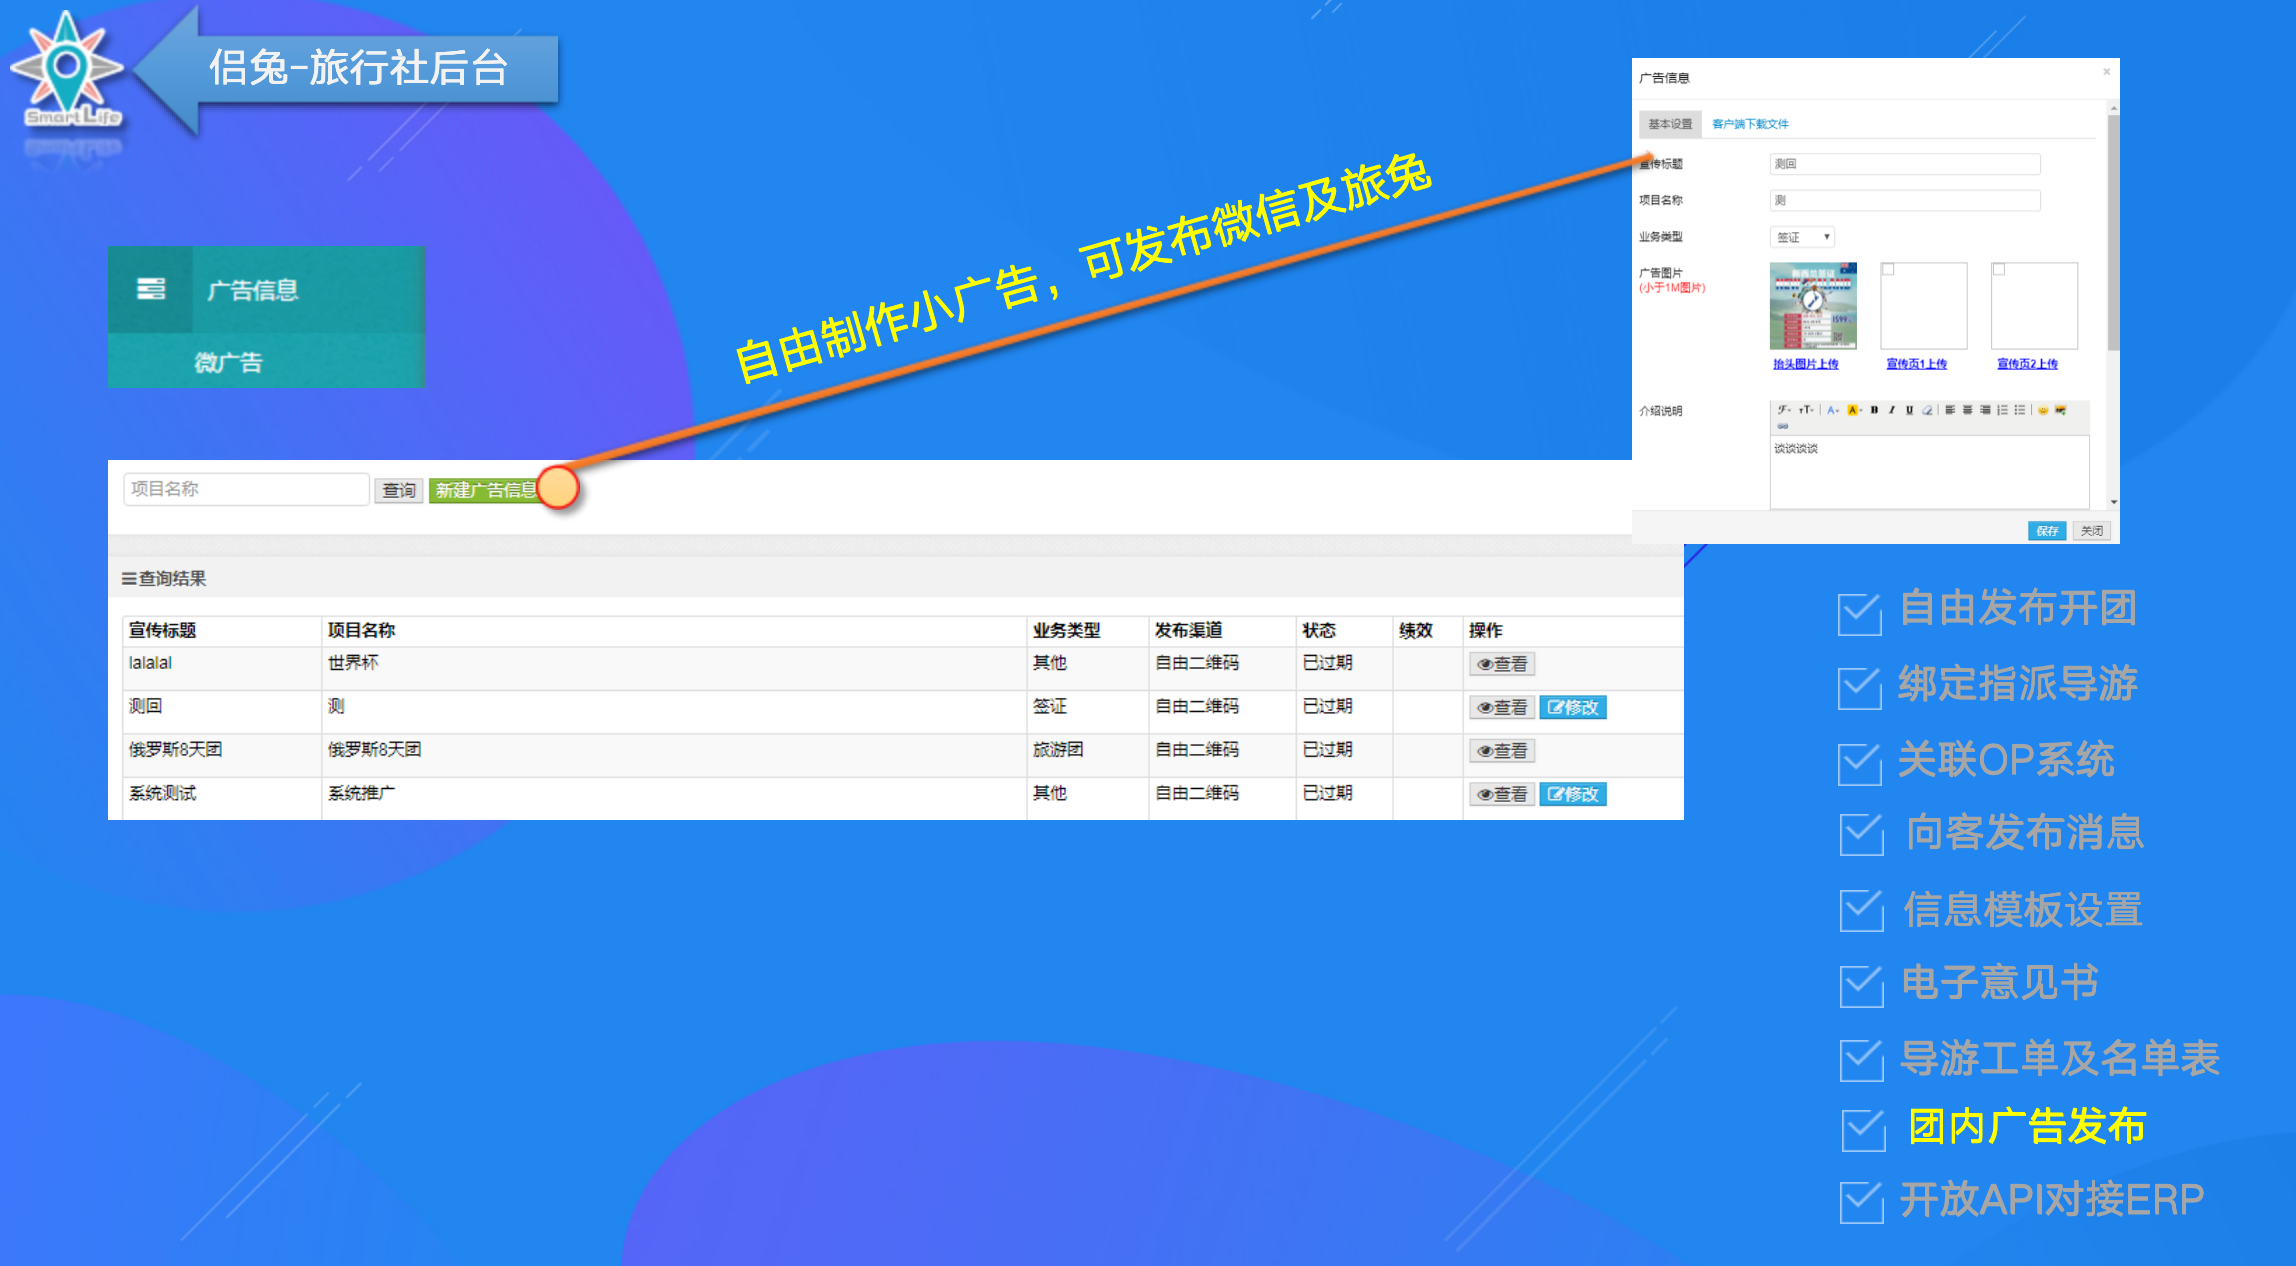Click the dialog scrollbar down arrow
This screenshot has height=1266, width=2296.
[x=2113, y=502]
